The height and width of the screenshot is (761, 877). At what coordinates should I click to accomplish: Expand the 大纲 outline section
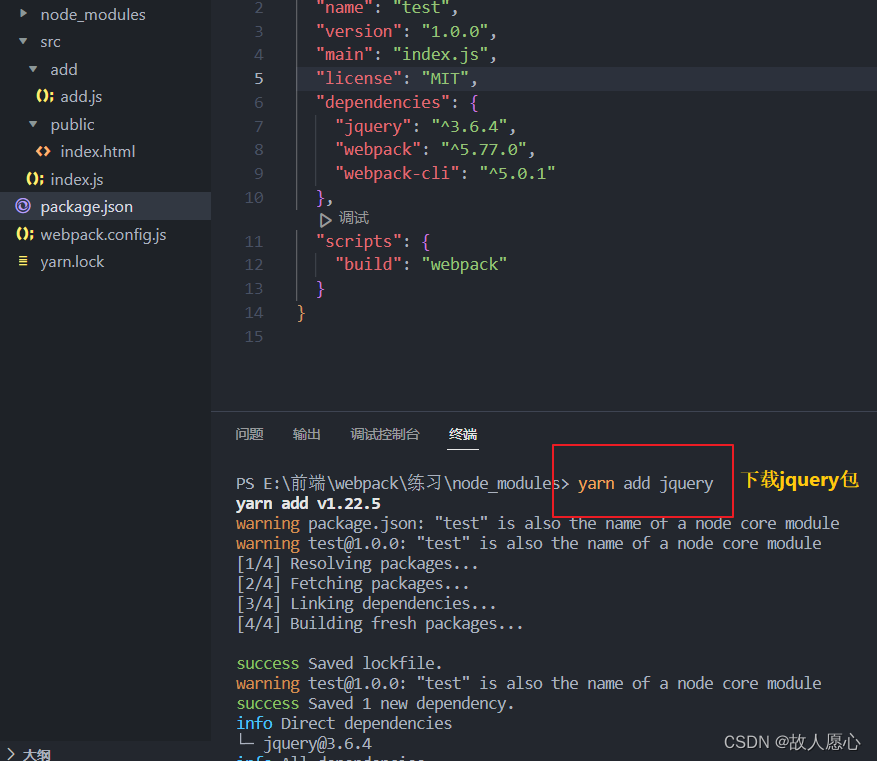coord(11,754)
